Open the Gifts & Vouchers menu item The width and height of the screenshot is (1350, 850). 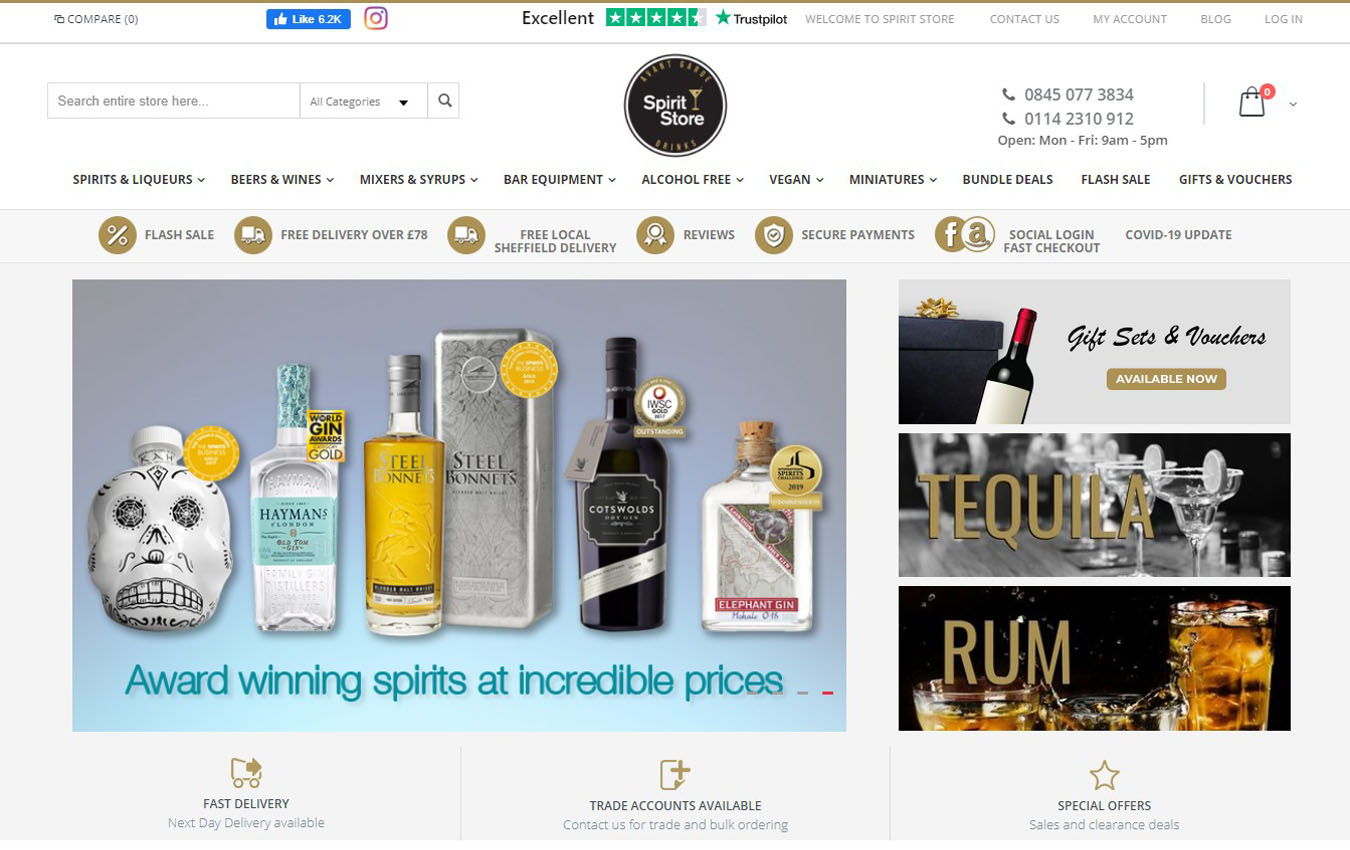click(1235, 180)
